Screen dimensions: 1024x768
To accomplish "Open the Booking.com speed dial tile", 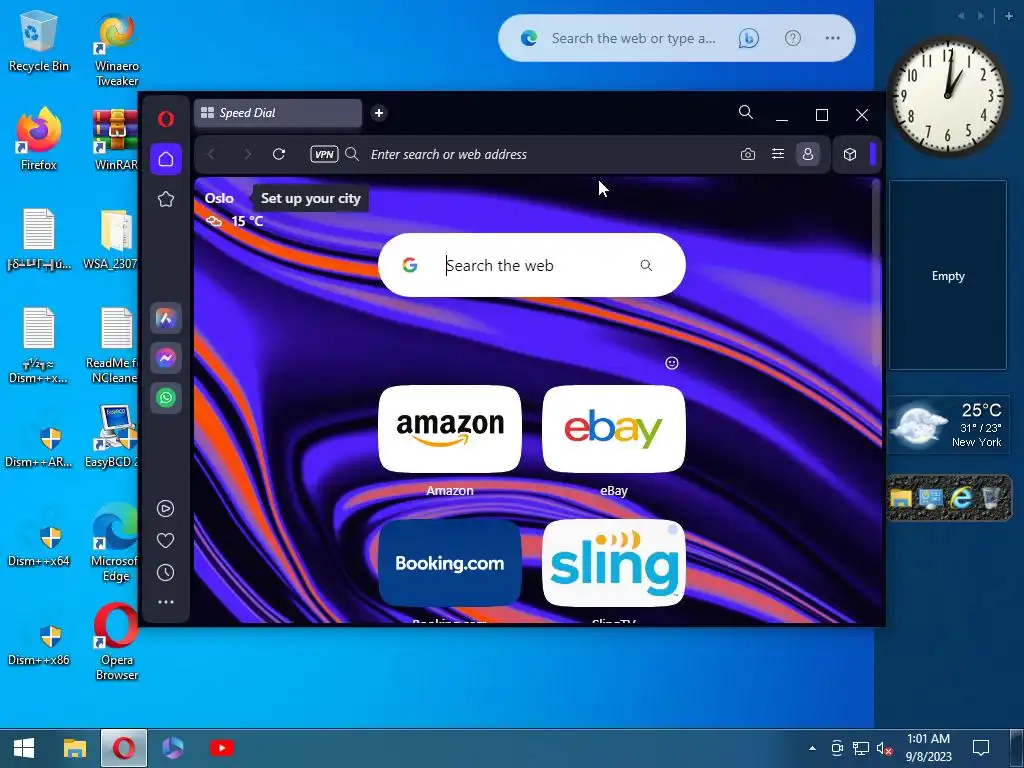I will [x=450, y=563].
